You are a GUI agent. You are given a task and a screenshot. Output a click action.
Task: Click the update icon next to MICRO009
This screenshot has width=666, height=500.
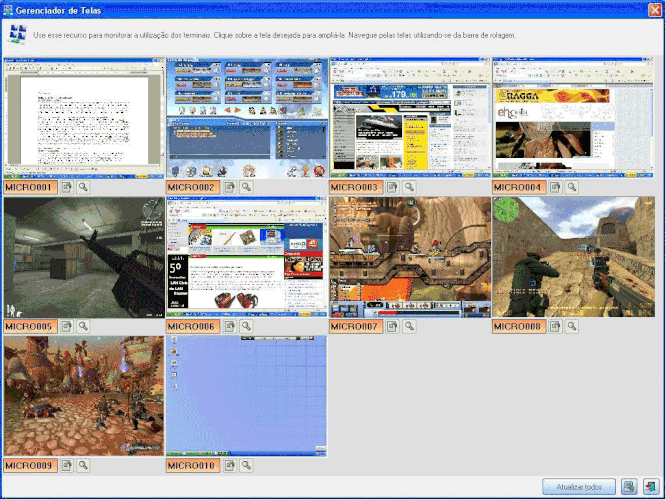67,466
